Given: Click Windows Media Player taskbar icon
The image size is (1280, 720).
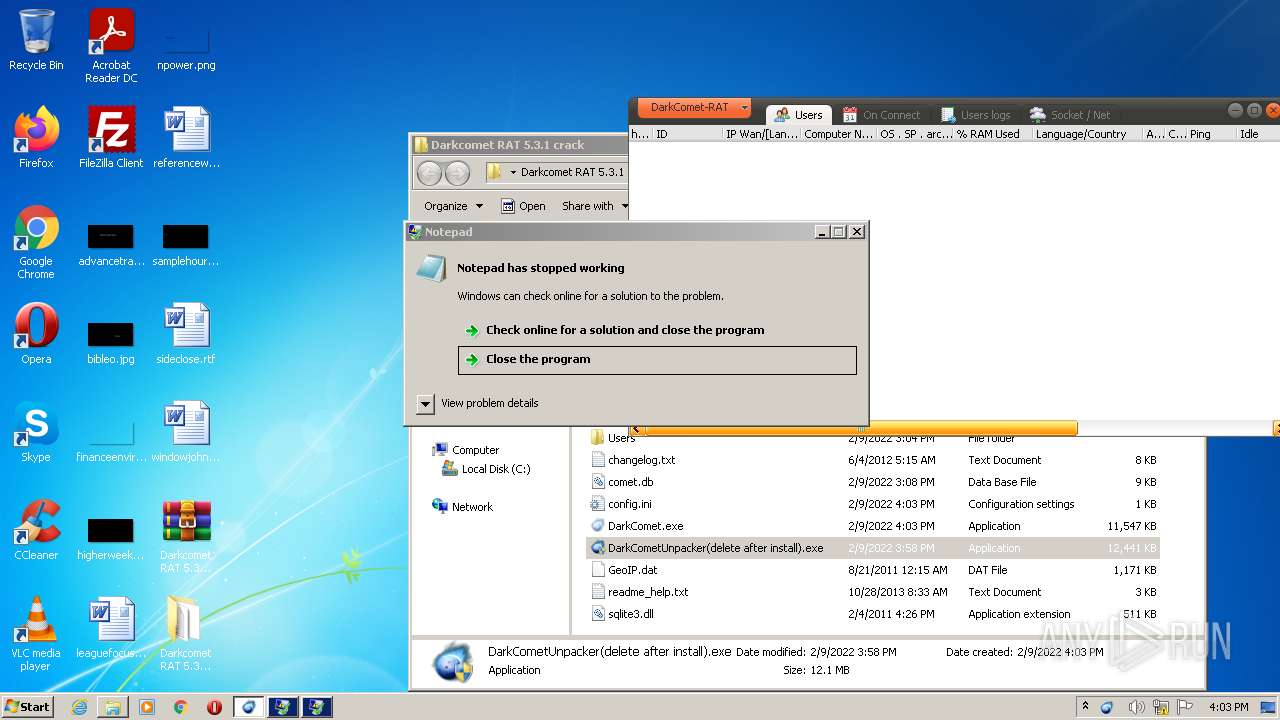Looking at the screenshot, I should (x=147, y=707).
